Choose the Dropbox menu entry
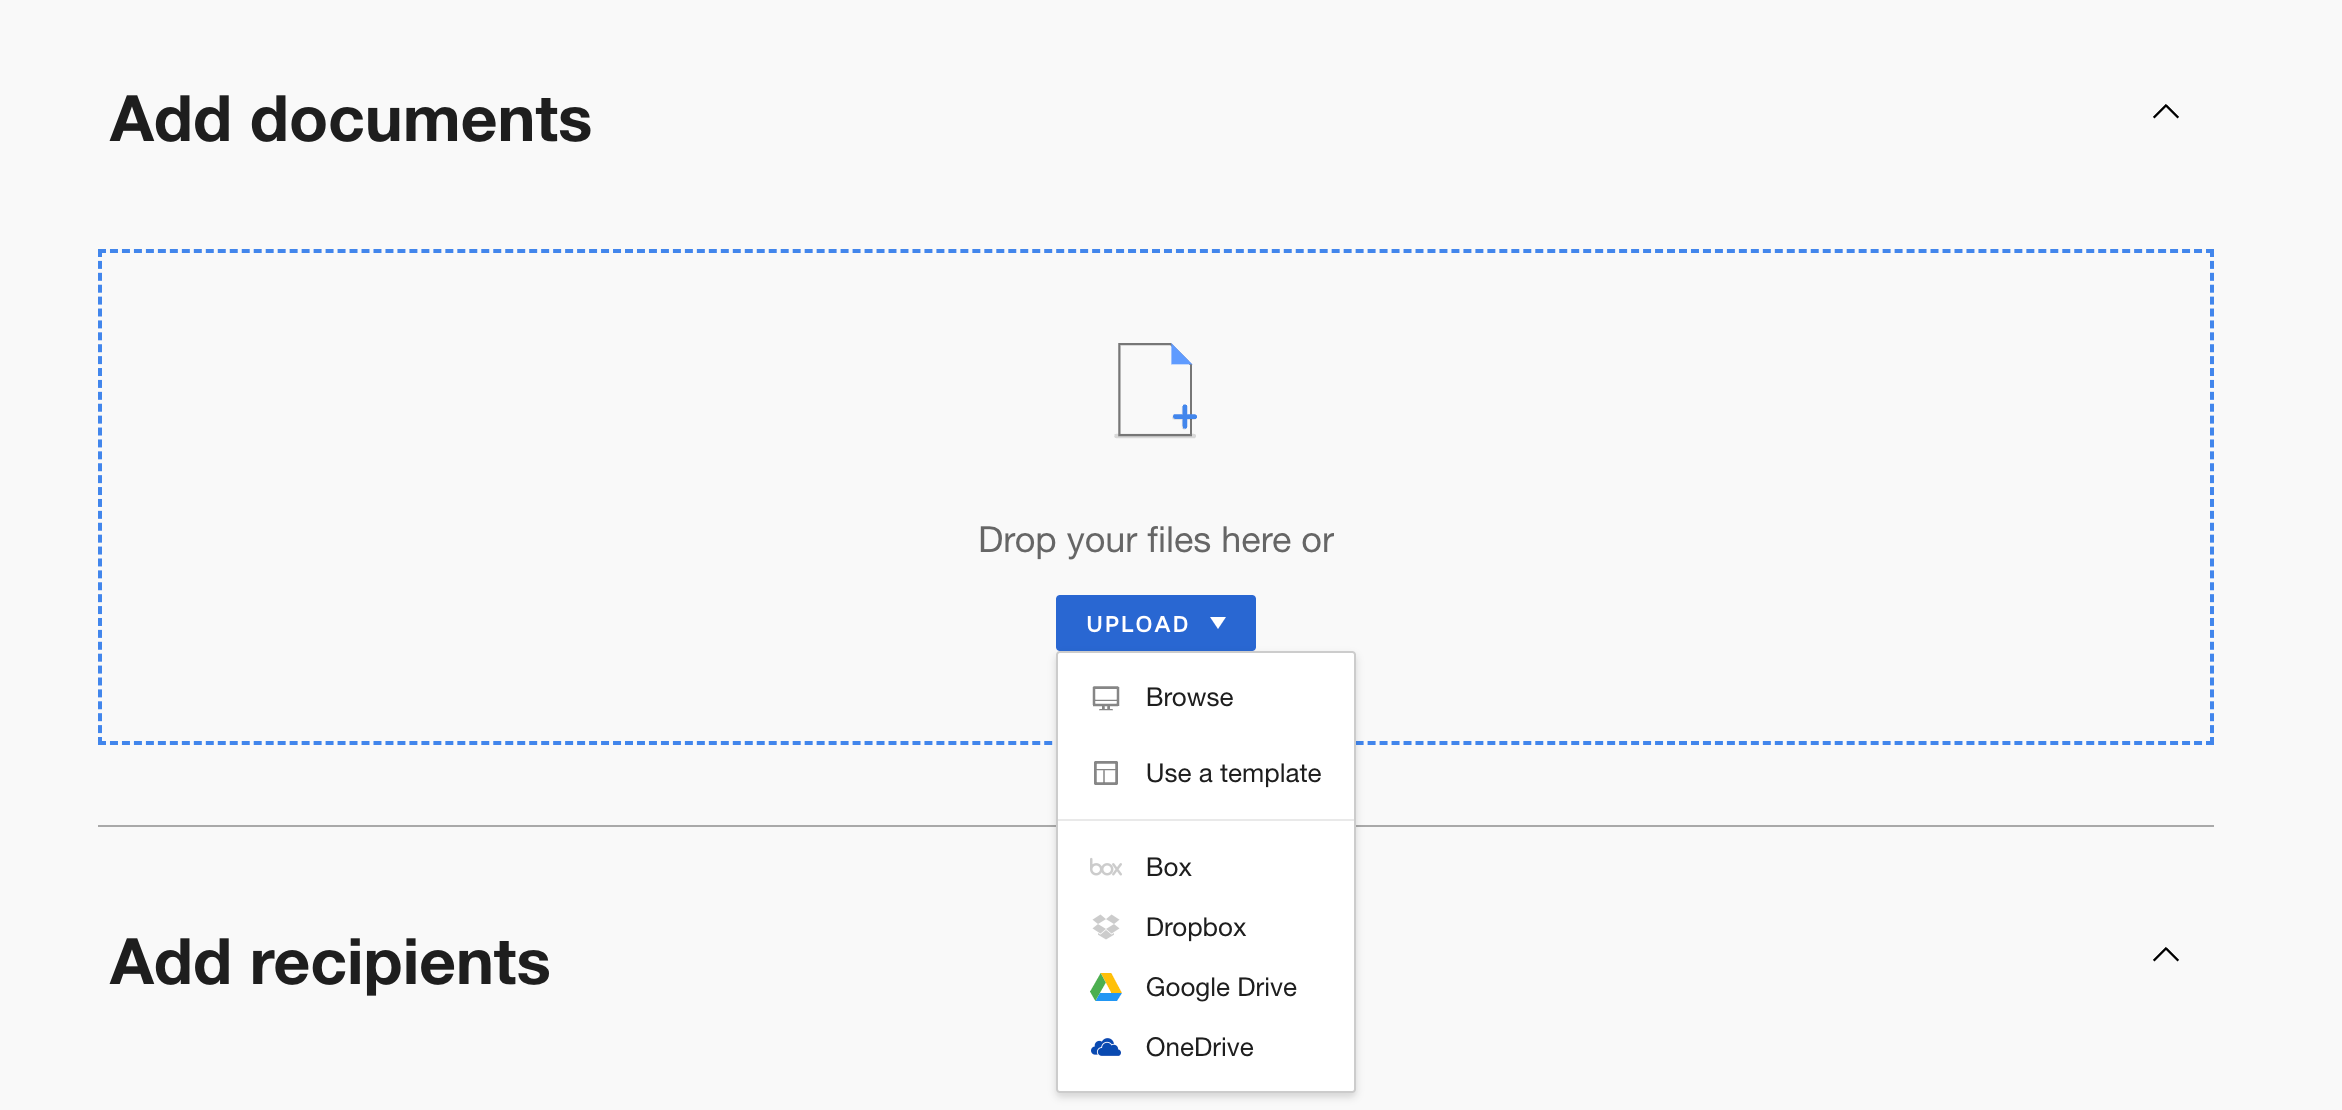The image size is (2342, 1110). [x=1195, y=927]
